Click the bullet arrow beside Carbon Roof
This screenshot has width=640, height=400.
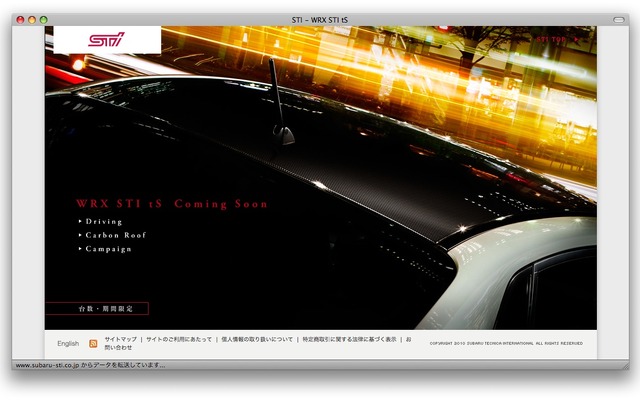point(80,235)
